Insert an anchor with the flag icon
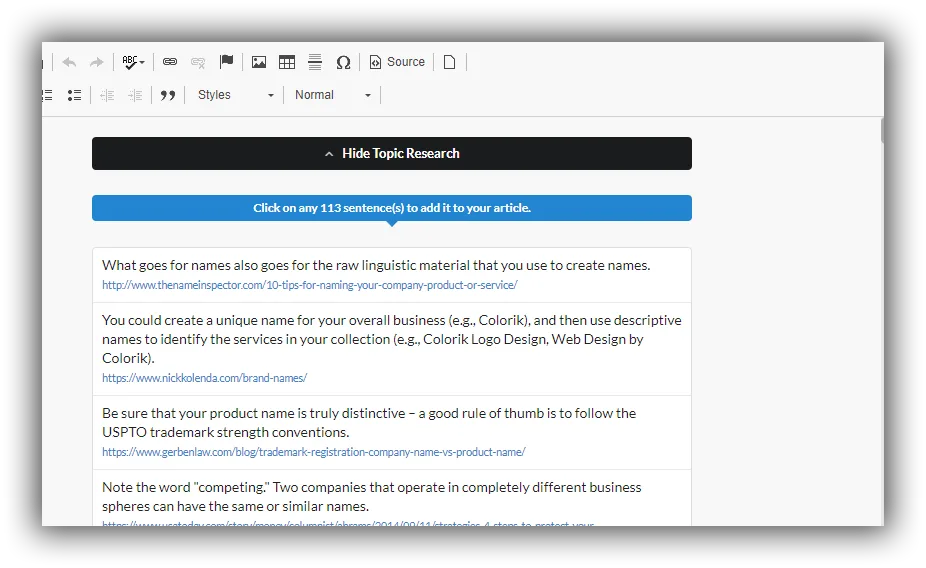 click(226, 61)
